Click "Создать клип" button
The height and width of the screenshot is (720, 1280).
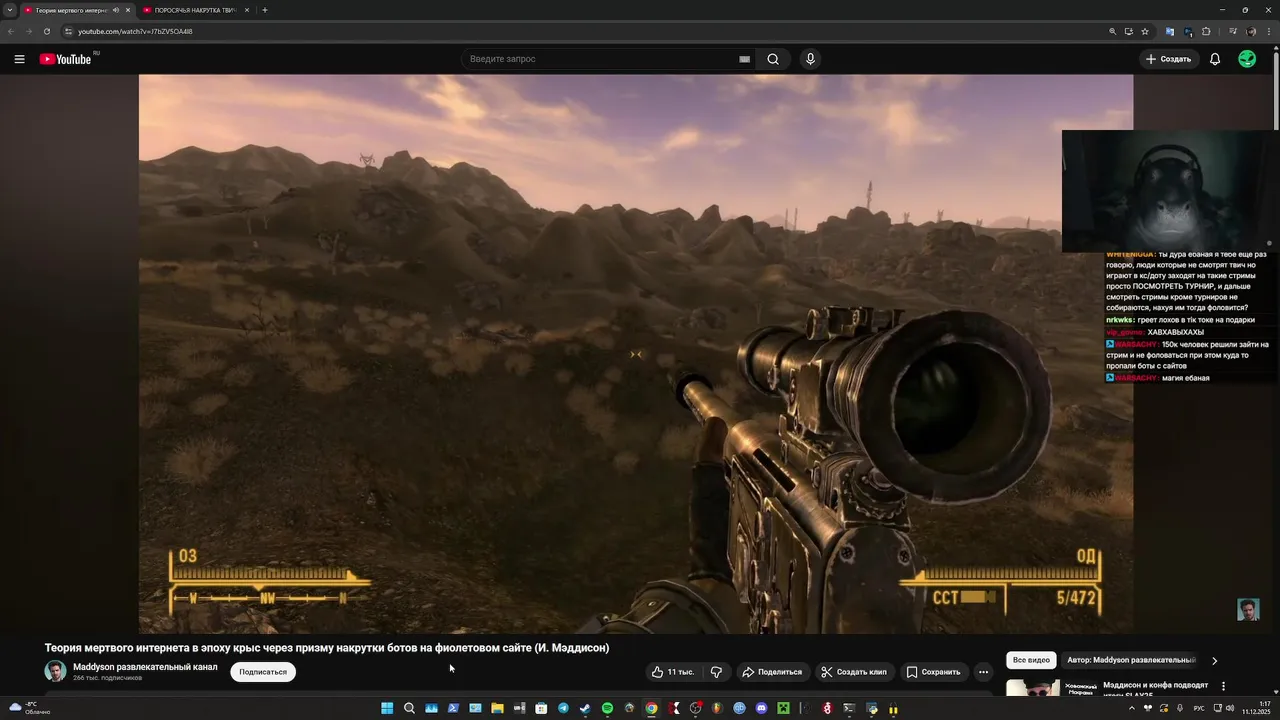point(854,672)
